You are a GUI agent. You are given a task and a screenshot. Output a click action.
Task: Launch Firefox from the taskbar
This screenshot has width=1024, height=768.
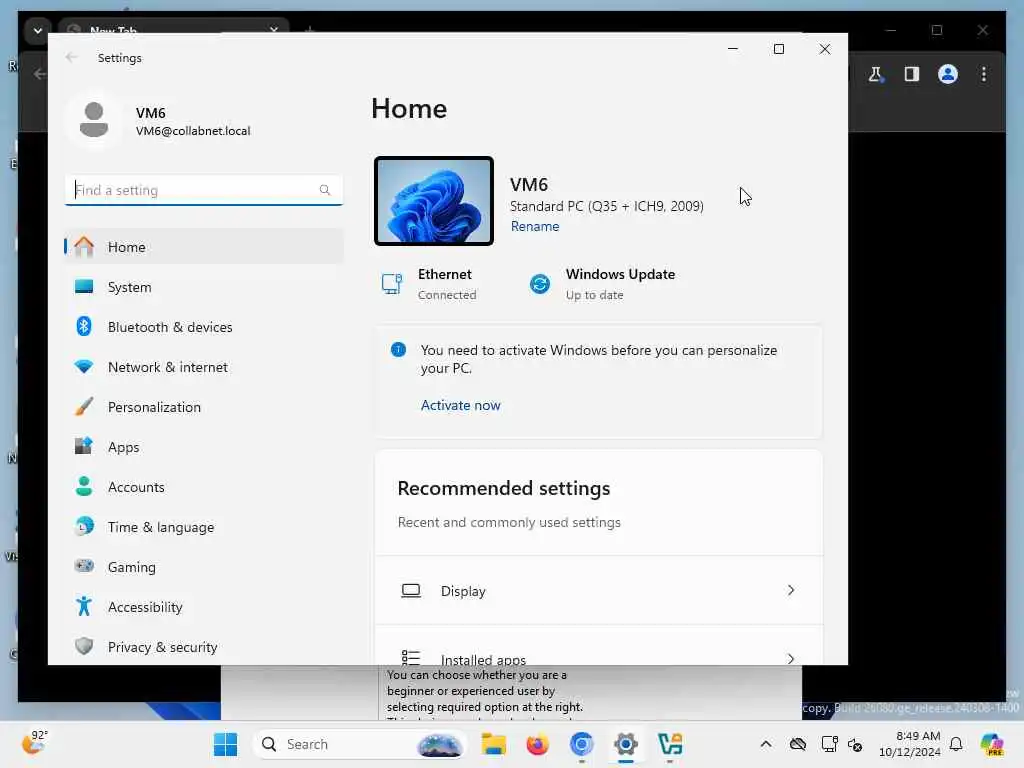coord(537,744)
